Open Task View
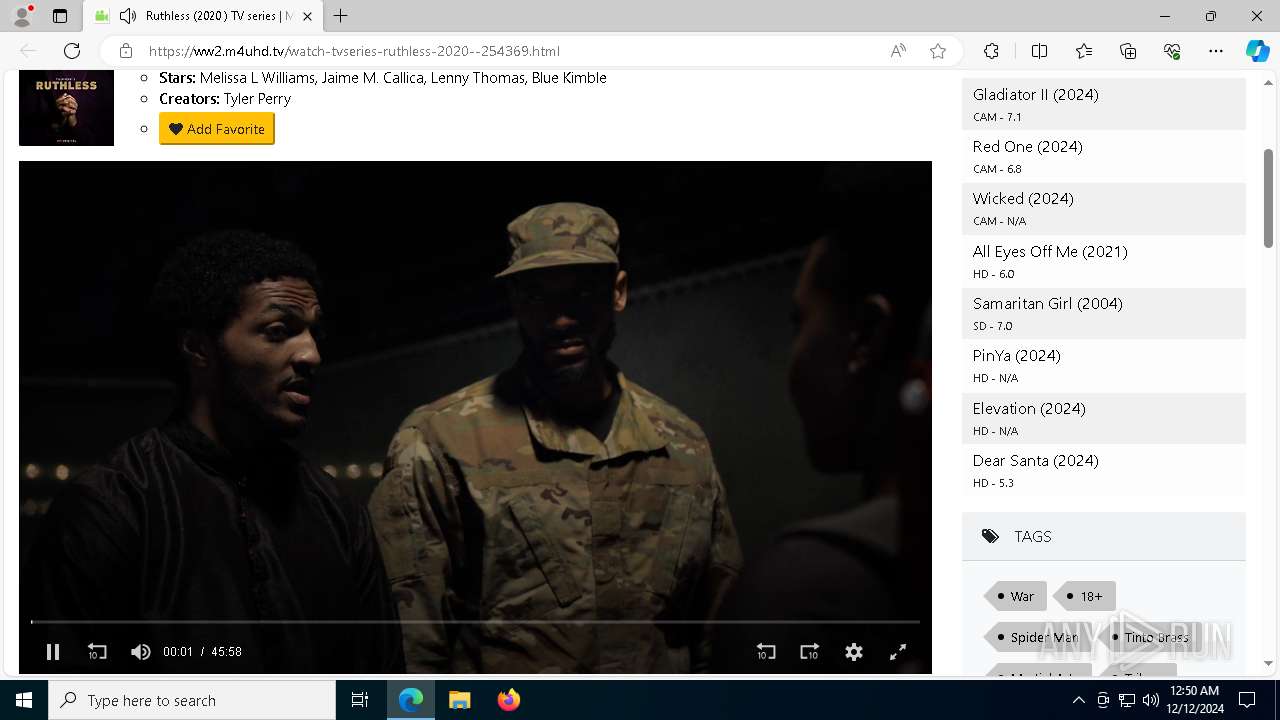The image size is (1280, 720). [360, 700]
